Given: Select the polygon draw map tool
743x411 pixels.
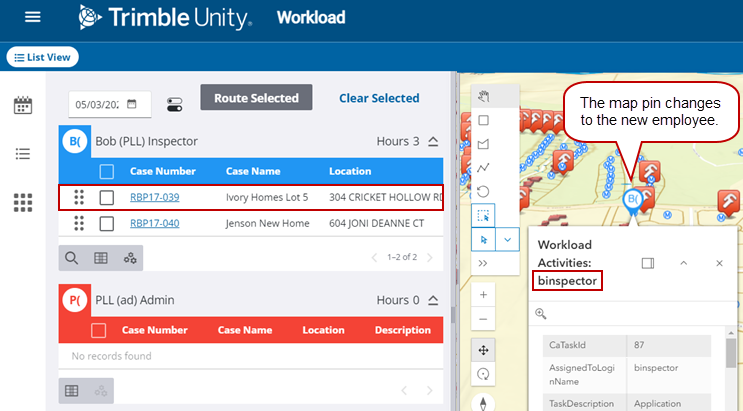Looking at the screenshot, I should (483, 144).
